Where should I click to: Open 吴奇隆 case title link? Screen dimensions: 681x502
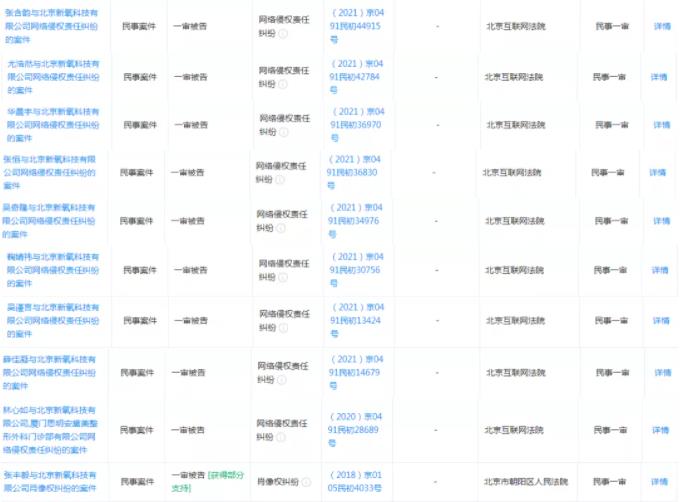coord(49,221)
